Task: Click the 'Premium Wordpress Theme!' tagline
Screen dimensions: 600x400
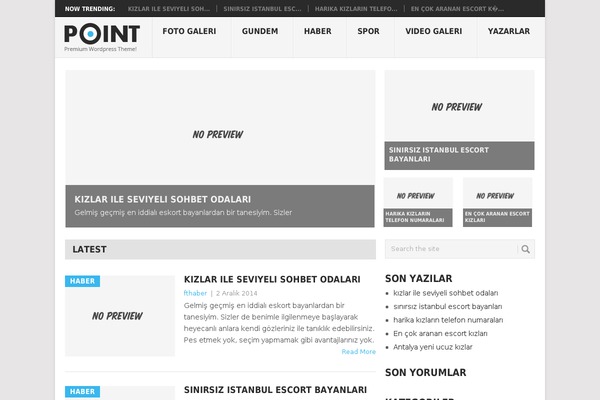Action: click(100, 49)
